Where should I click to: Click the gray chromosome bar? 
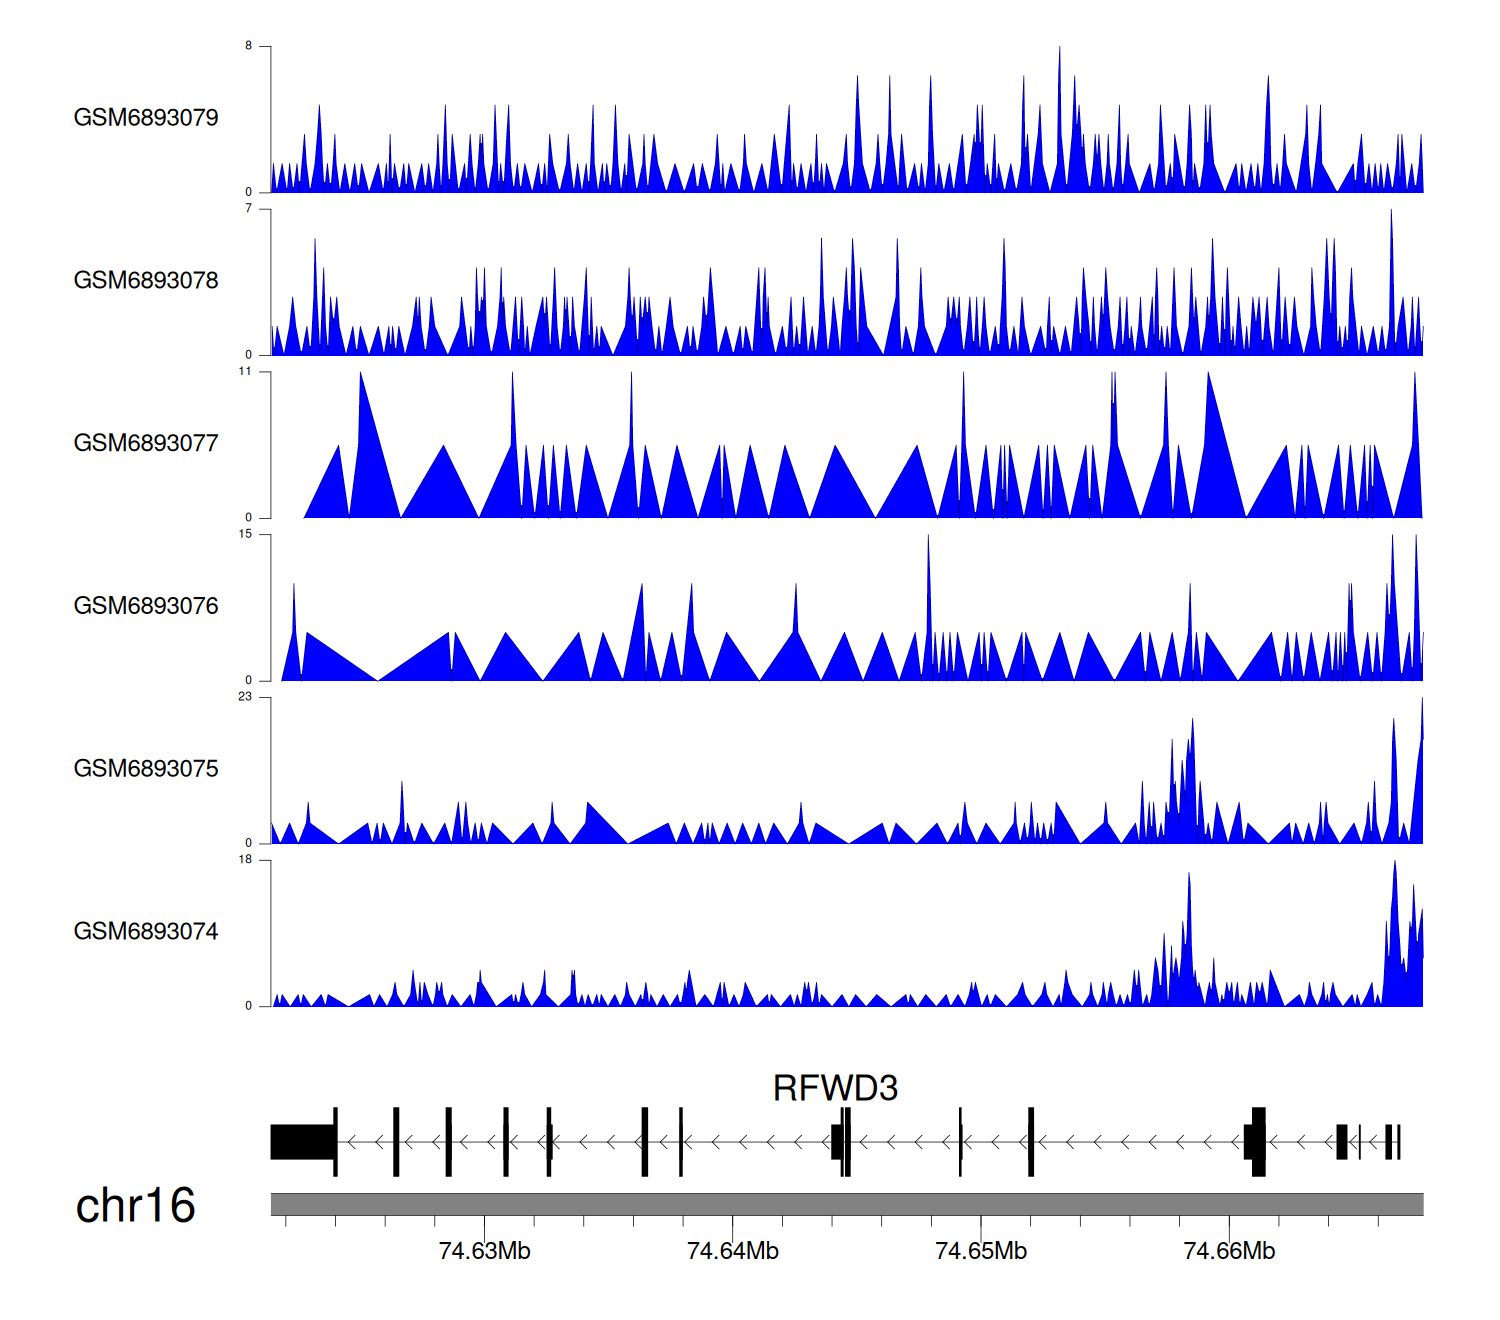coord(846,1204)
